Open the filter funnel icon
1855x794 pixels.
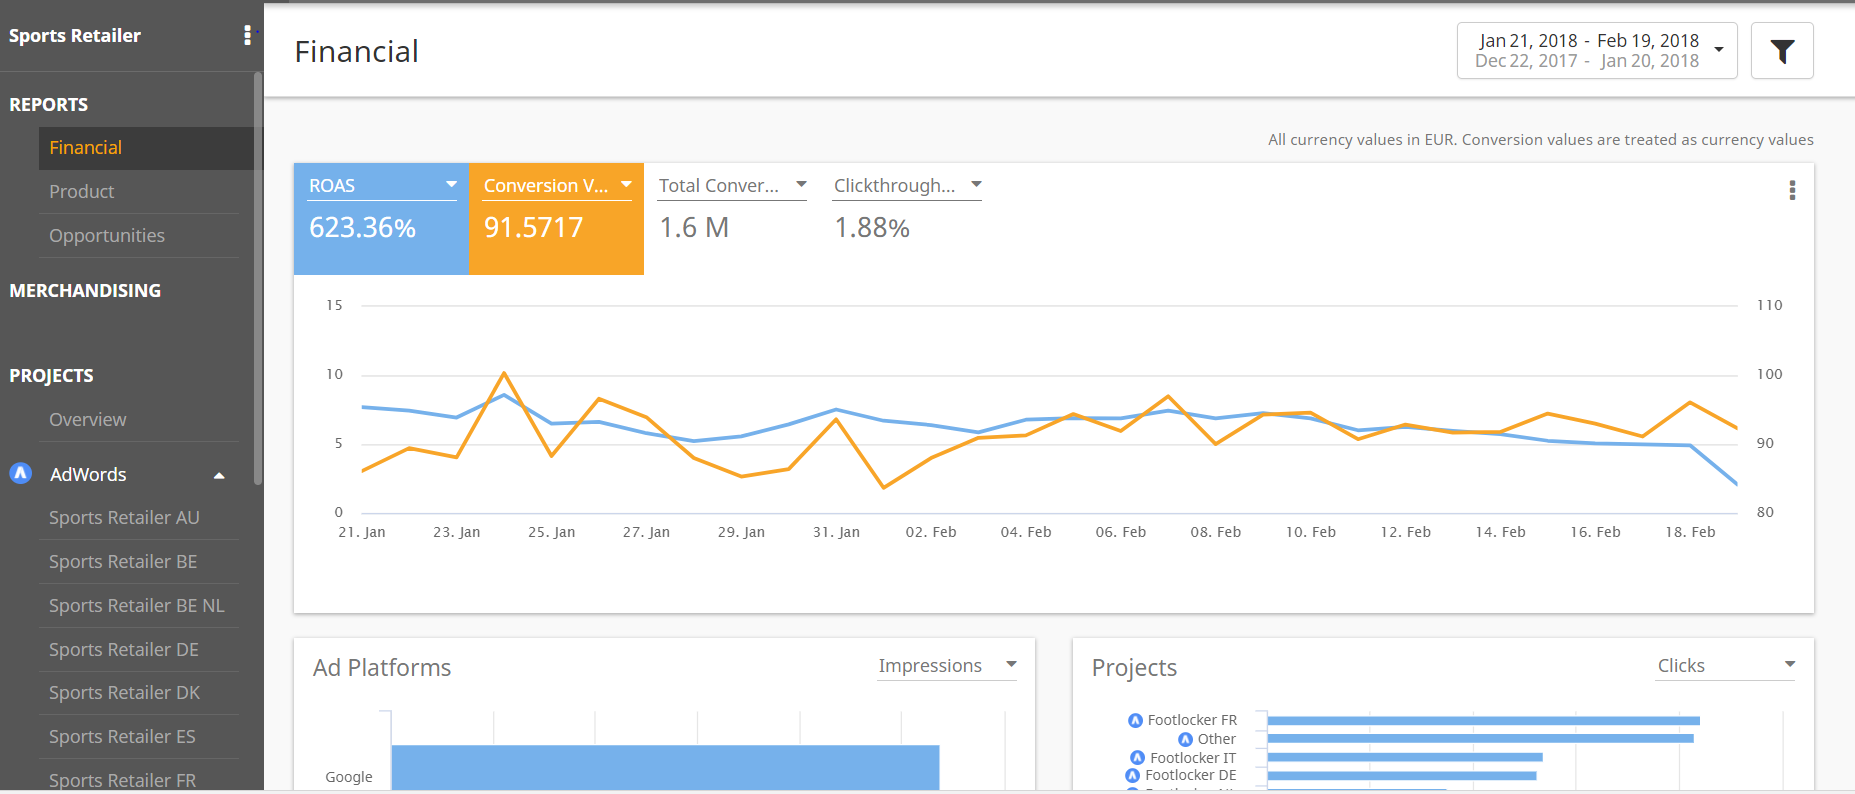pos(1782,51)
